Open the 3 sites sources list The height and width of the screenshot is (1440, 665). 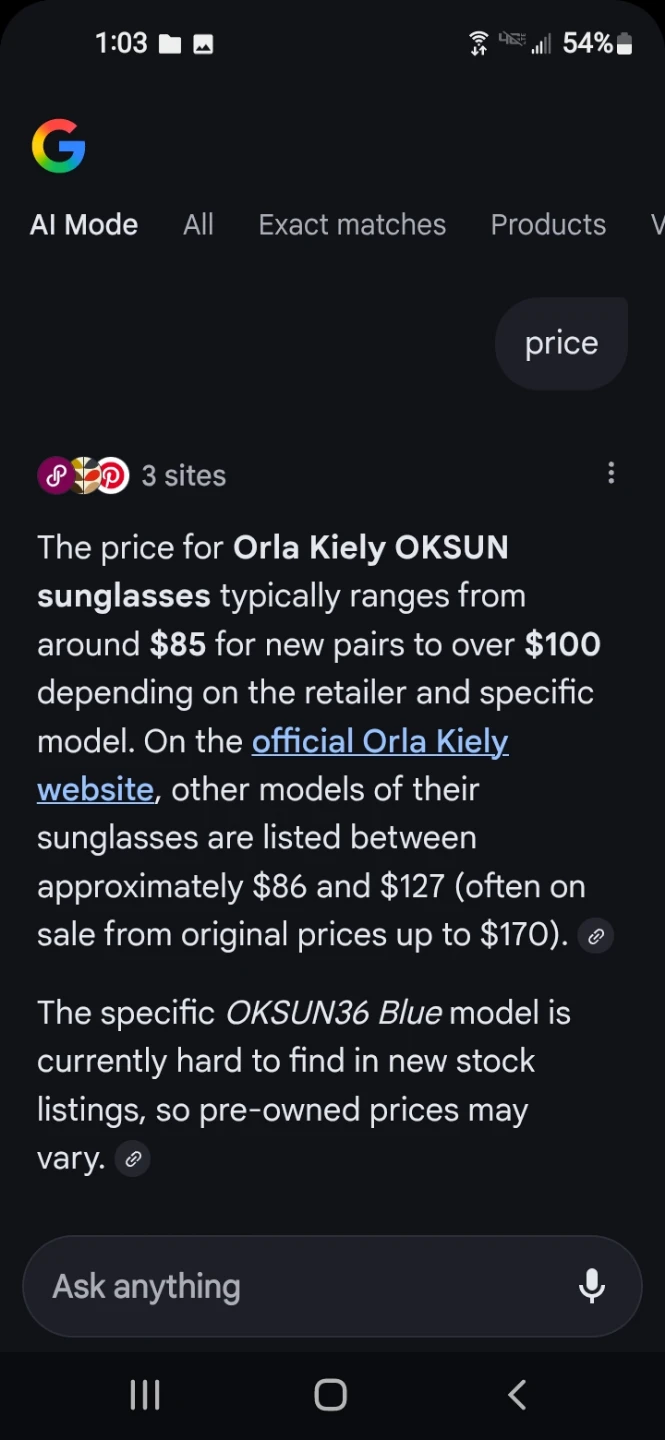pyautogui.click(x=184, y=475)
